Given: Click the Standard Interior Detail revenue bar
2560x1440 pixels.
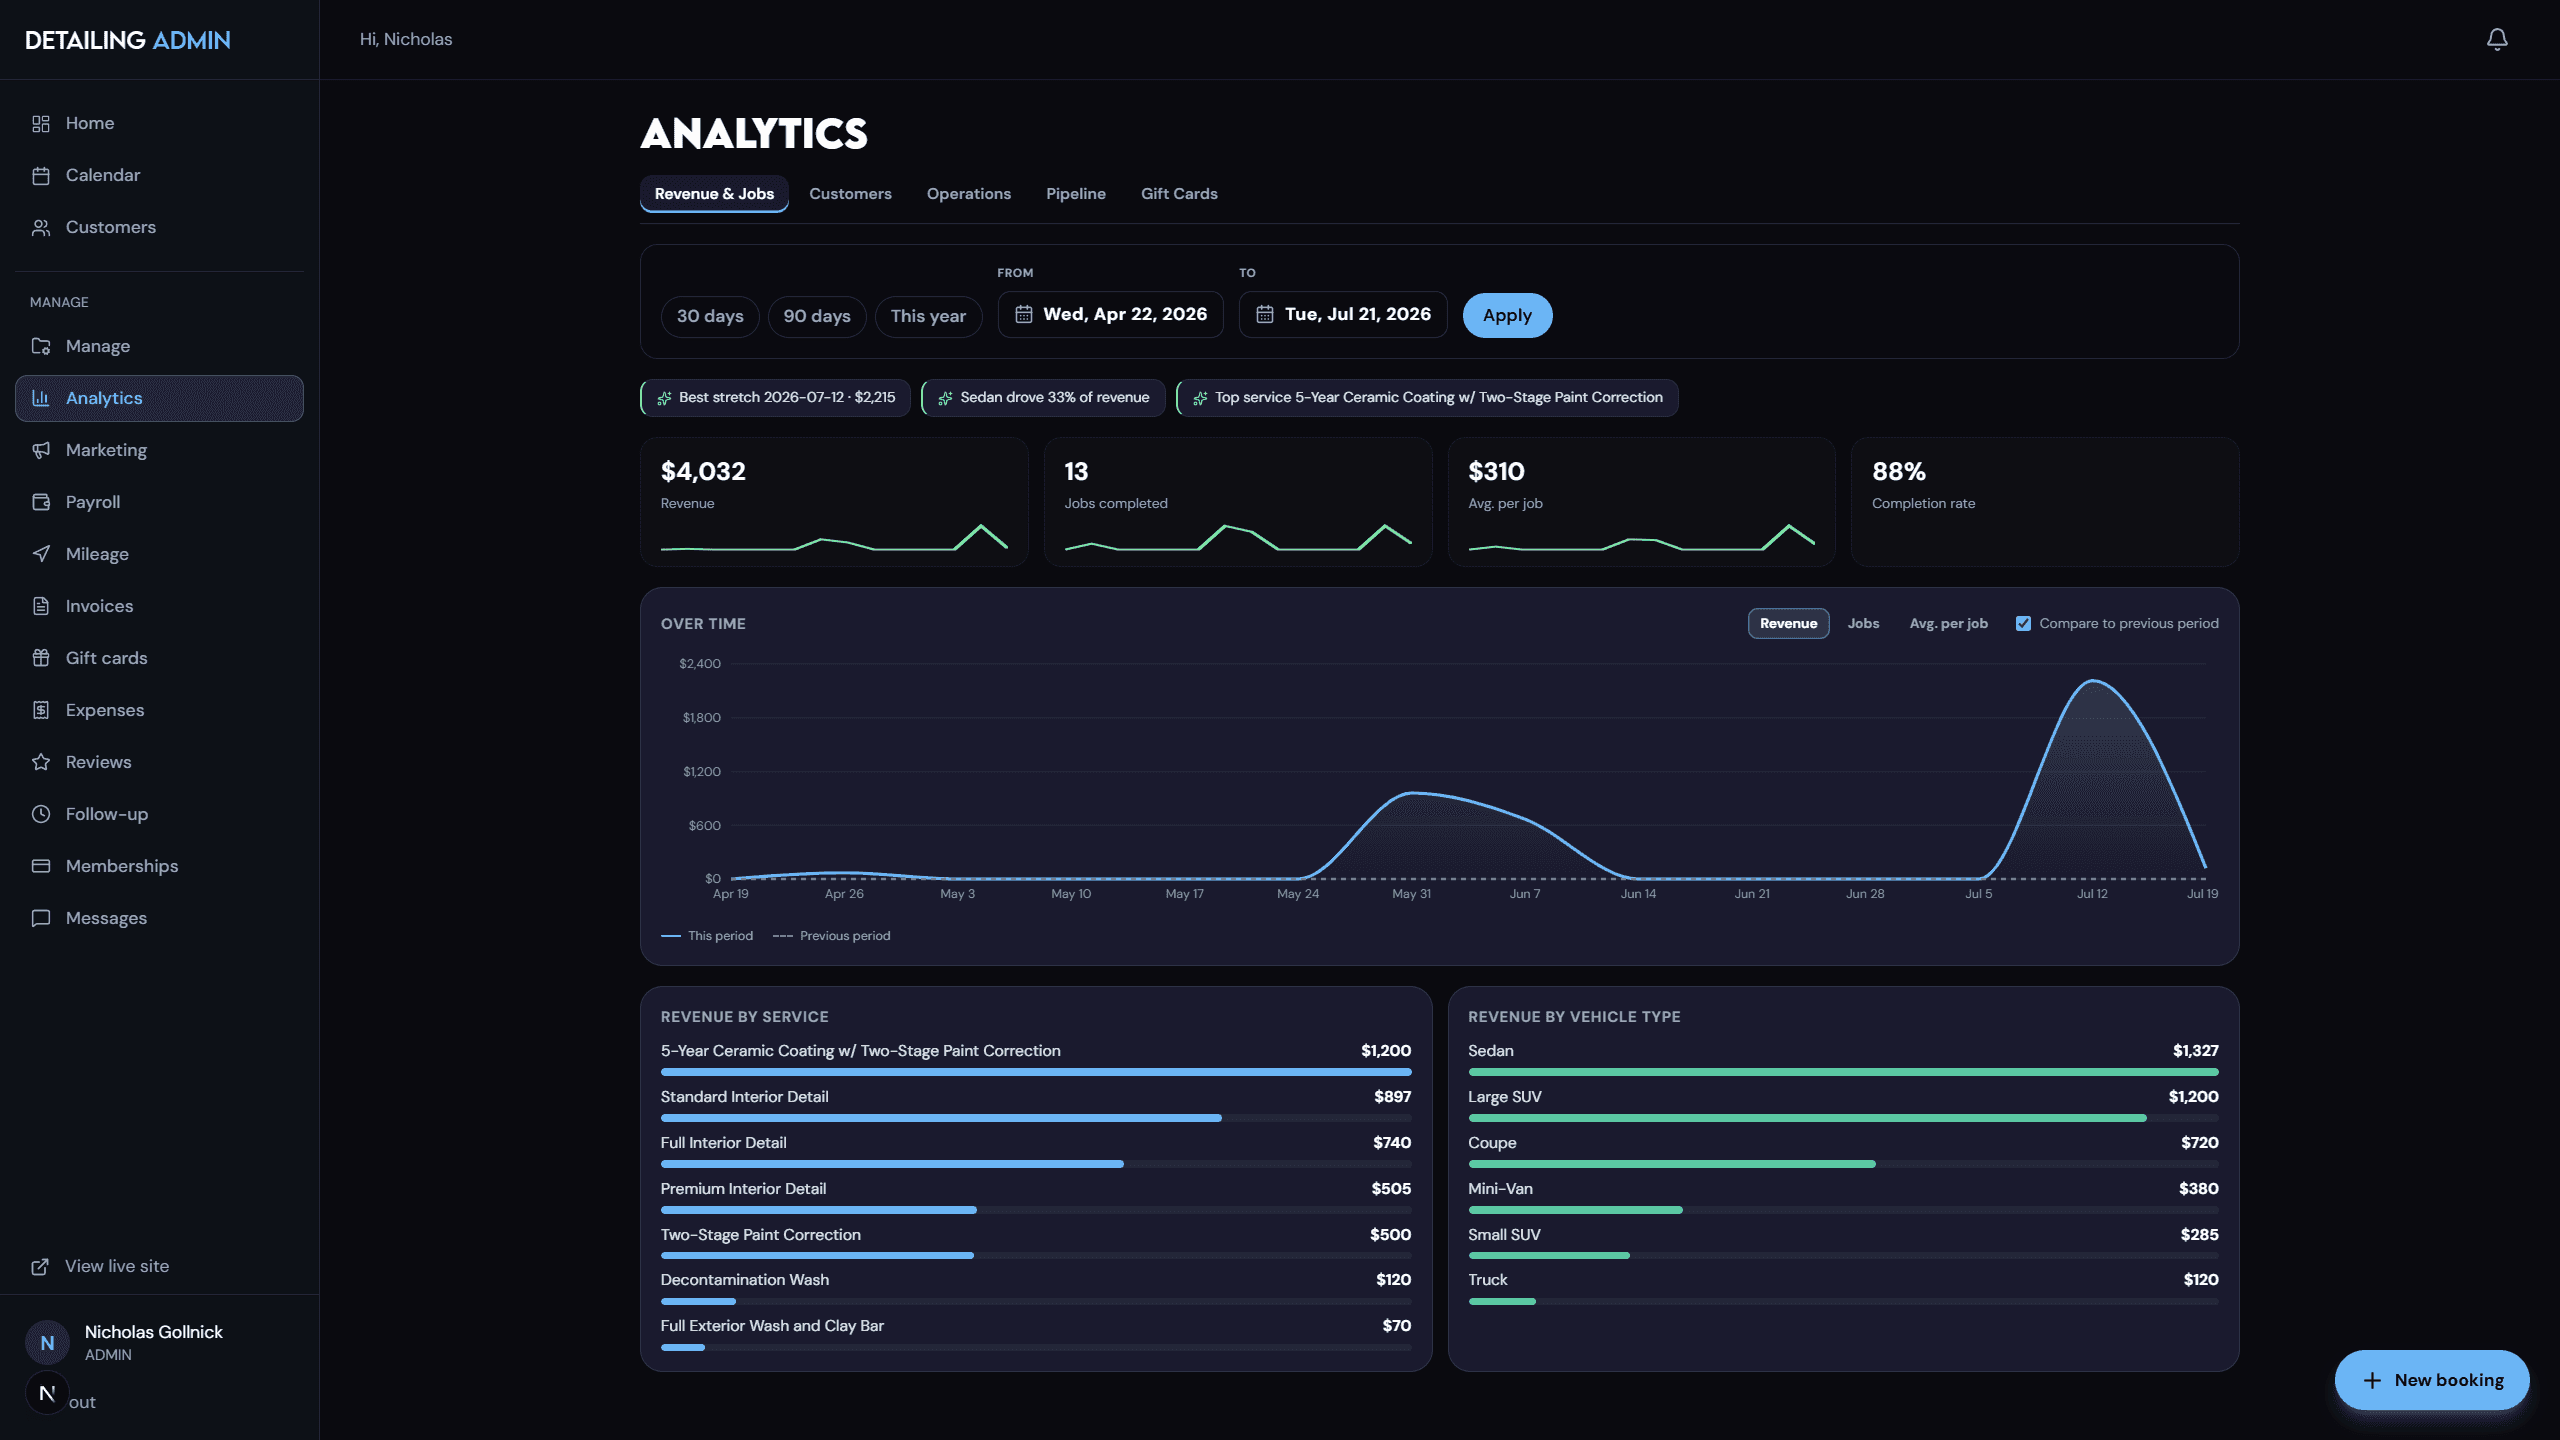Looking at the screenshot, I should point(941,1118).
